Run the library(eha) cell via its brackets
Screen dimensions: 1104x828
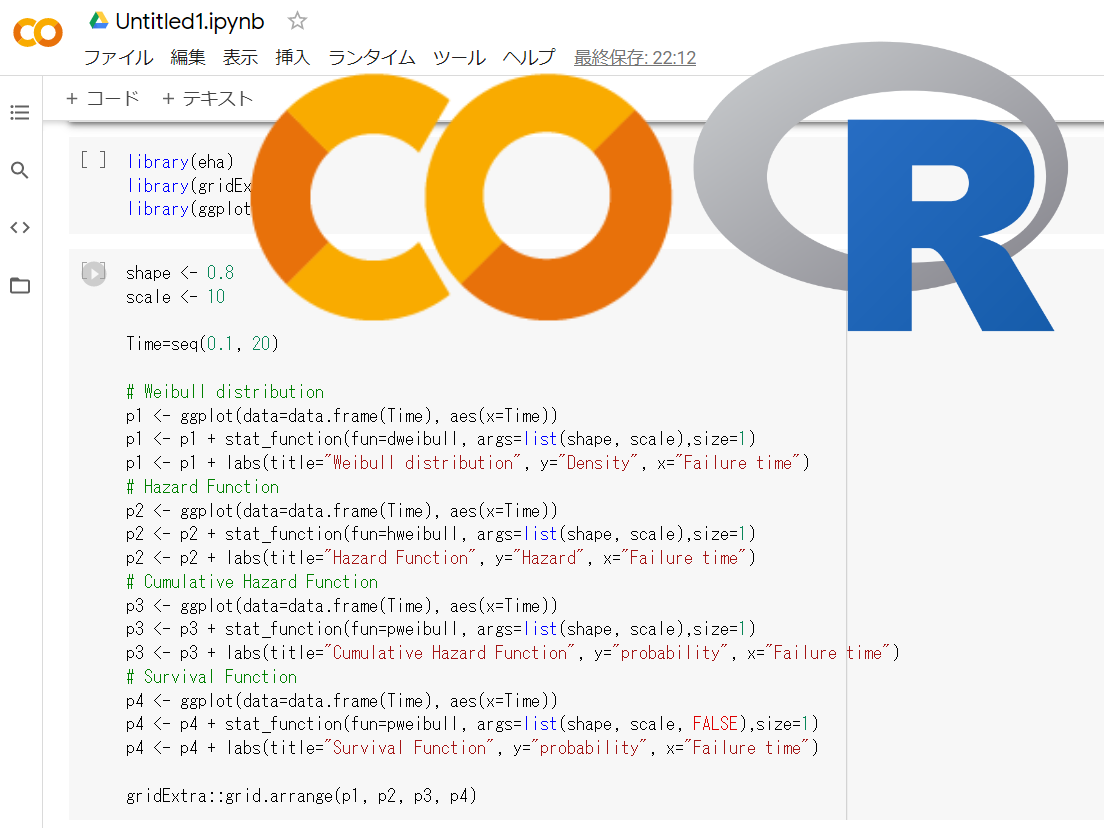(93, 160)
